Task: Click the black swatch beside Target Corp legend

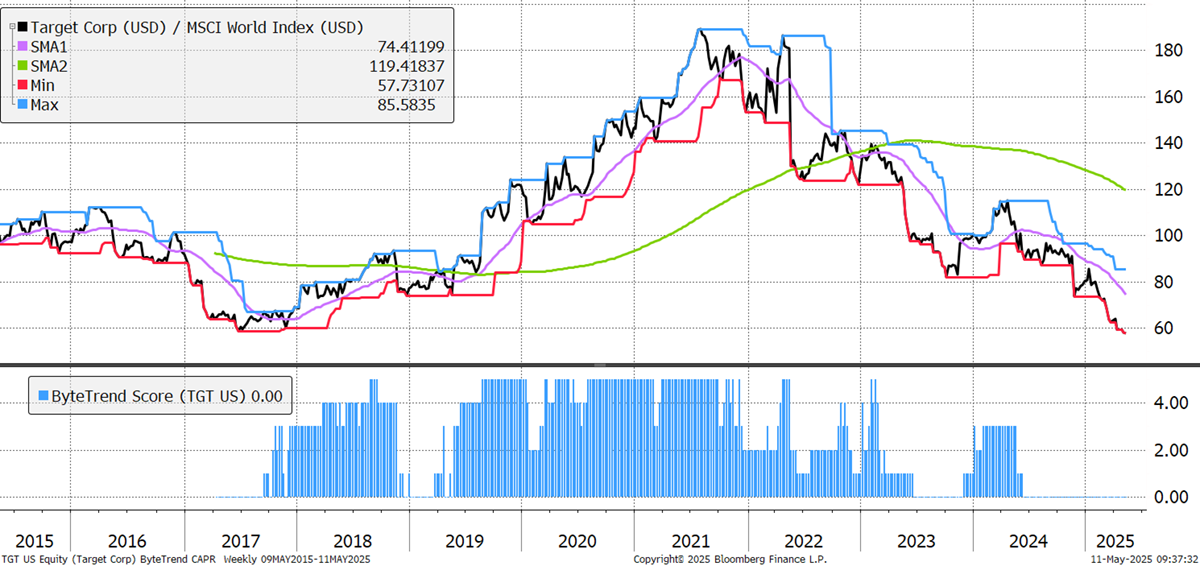Action: click(x=25, y=26)
